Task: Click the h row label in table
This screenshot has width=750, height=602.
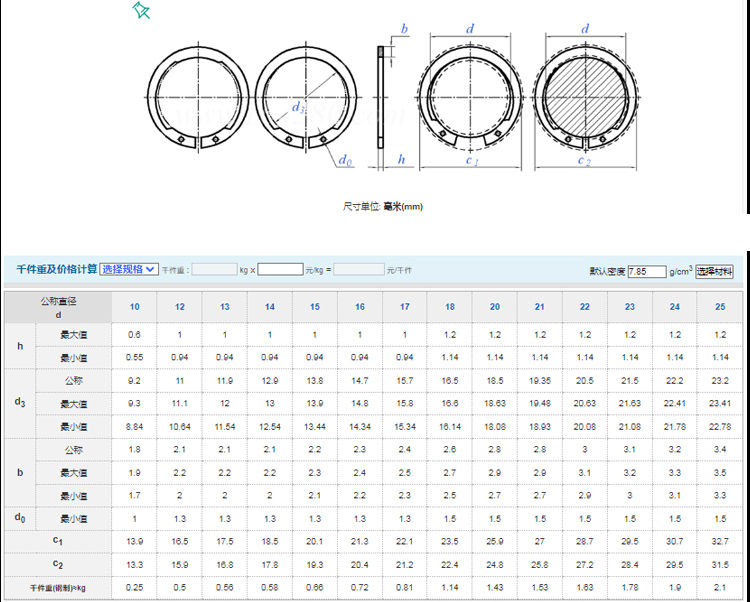Action: coord(20,346)
